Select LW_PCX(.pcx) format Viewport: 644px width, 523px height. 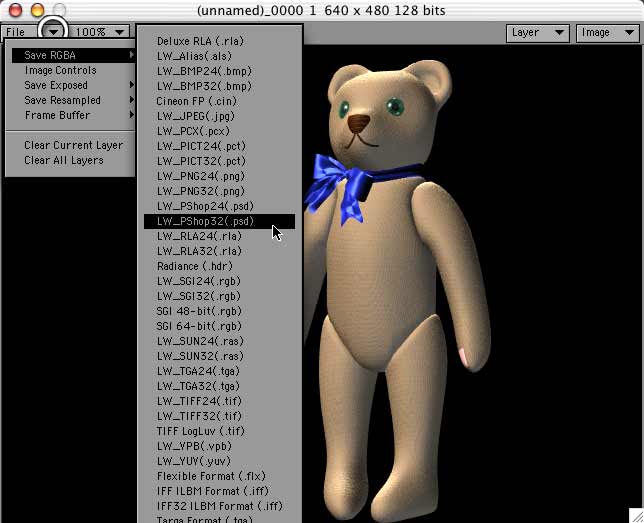point(219,131)
